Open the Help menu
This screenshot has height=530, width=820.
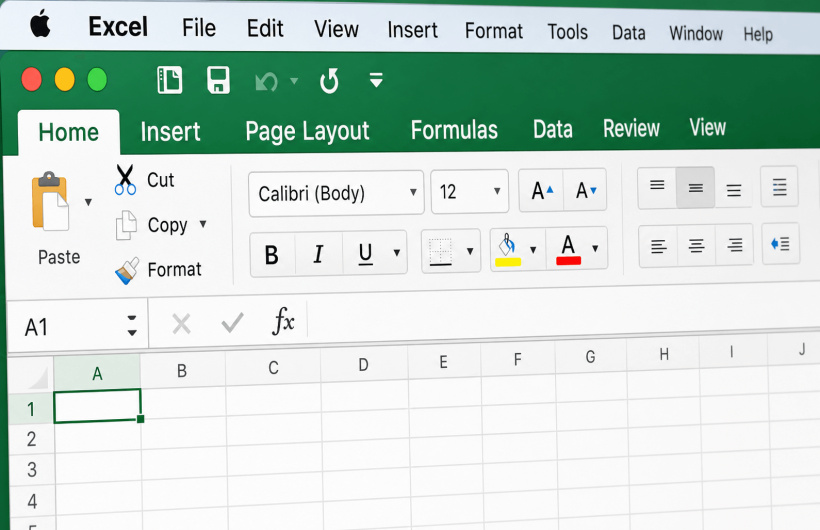coord(758,35)
